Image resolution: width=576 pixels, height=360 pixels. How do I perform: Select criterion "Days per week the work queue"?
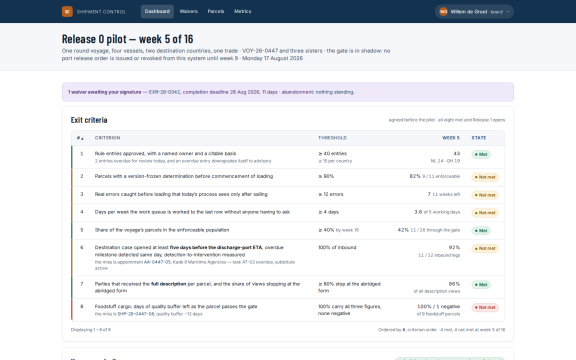pos(192,212)
